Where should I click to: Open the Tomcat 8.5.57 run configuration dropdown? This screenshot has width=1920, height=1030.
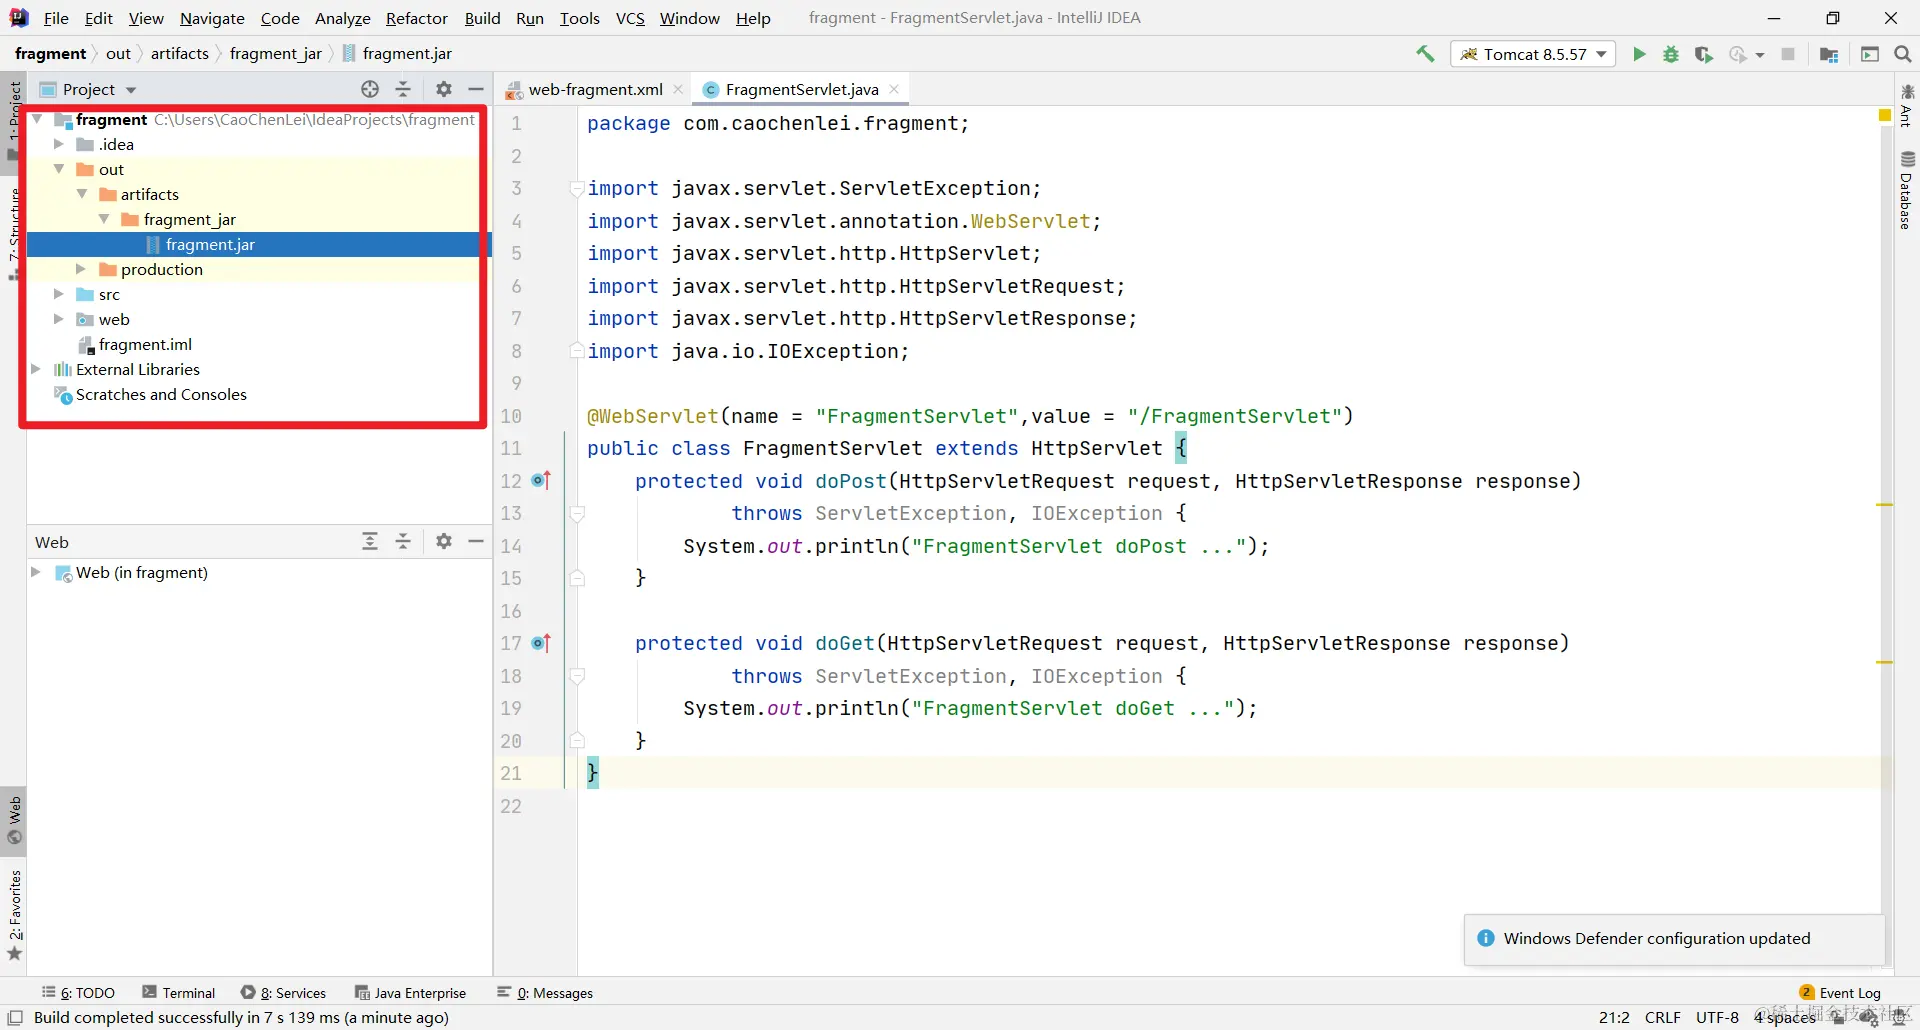1533,54
